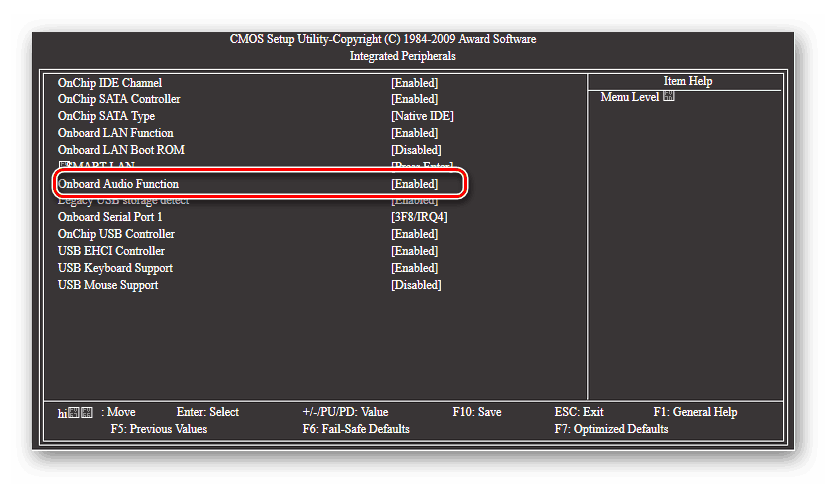828x484 pixels.
Task: Open the 3F8/IRQ4 serial port value
Action: pyautogui.click(x=418, y=217)
